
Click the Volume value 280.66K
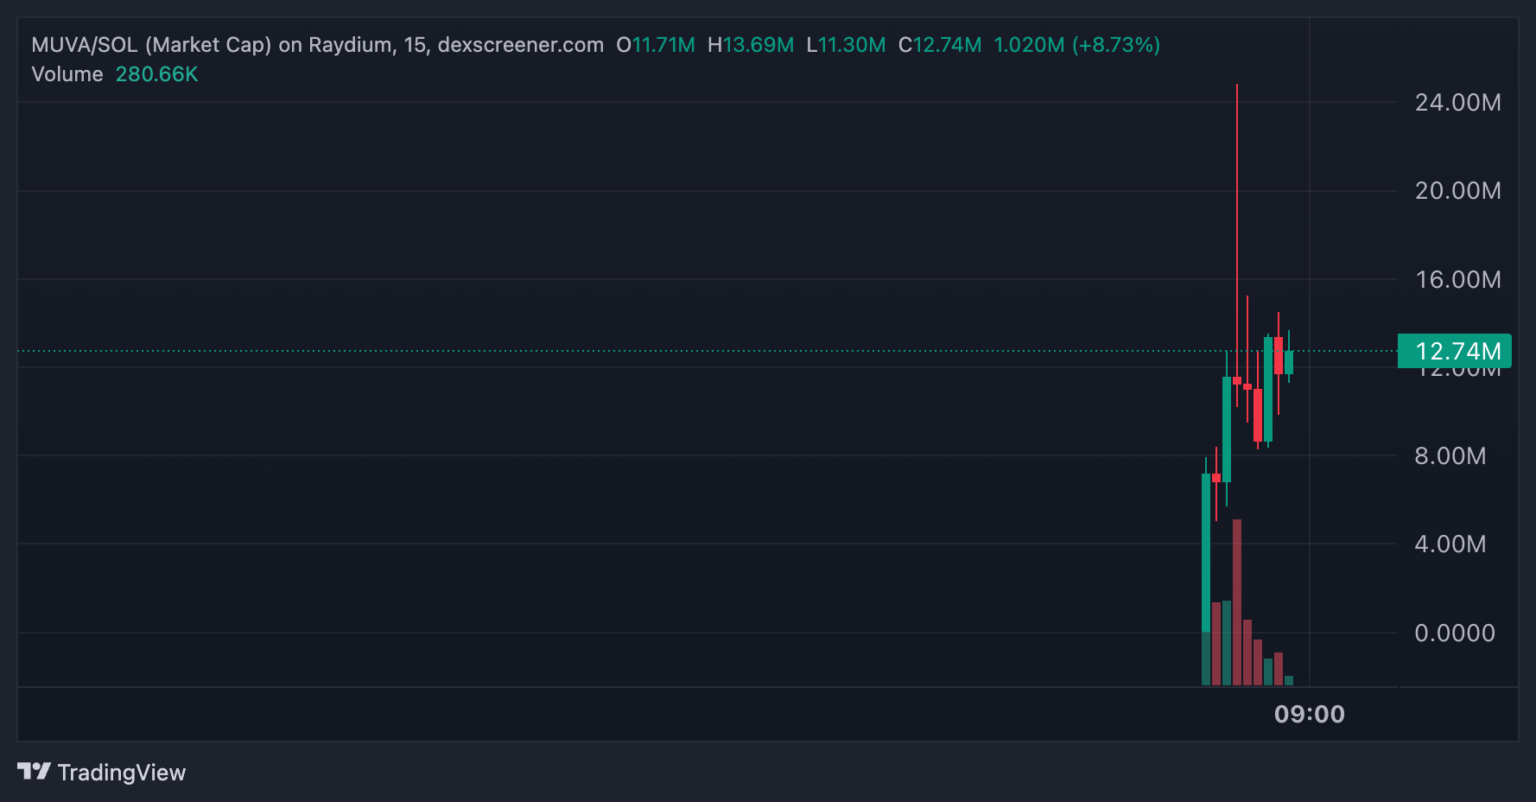[157, 74]
